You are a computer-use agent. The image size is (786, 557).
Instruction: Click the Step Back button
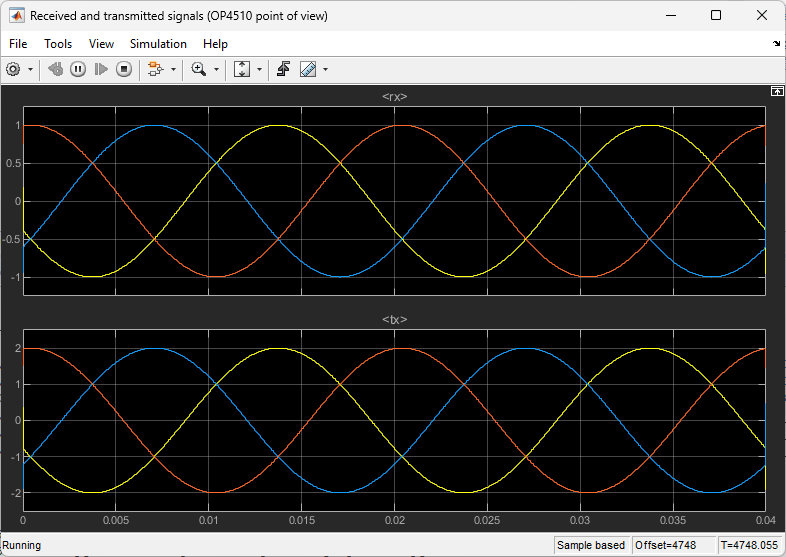(55, 69)
